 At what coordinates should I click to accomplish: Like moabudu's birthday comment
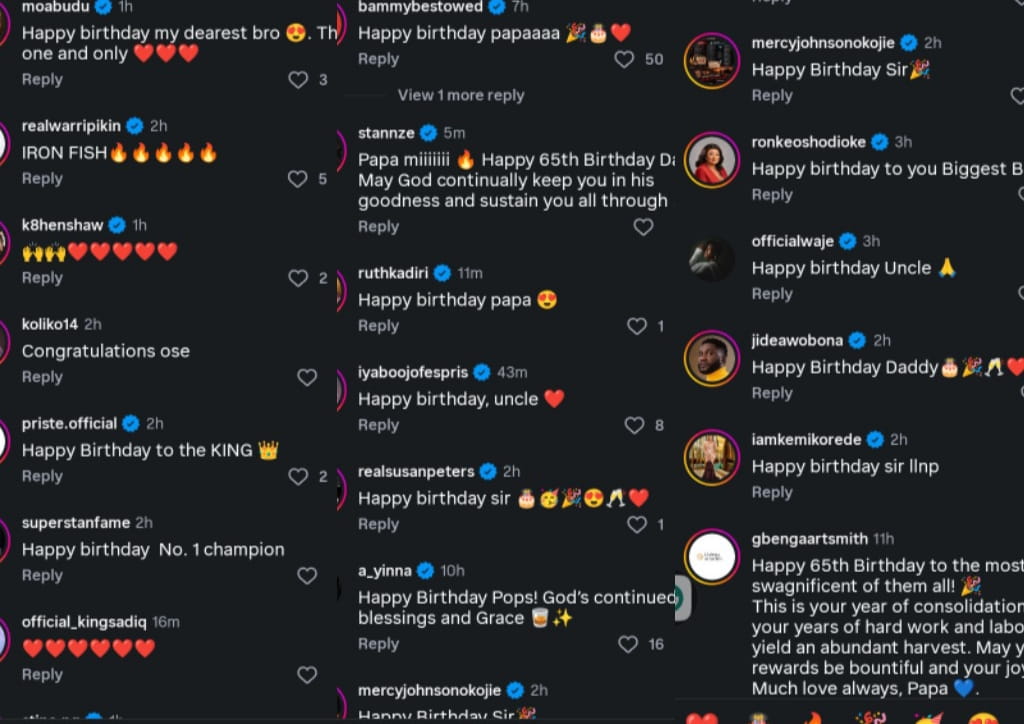pyautogui.click(x=298, y=80)
